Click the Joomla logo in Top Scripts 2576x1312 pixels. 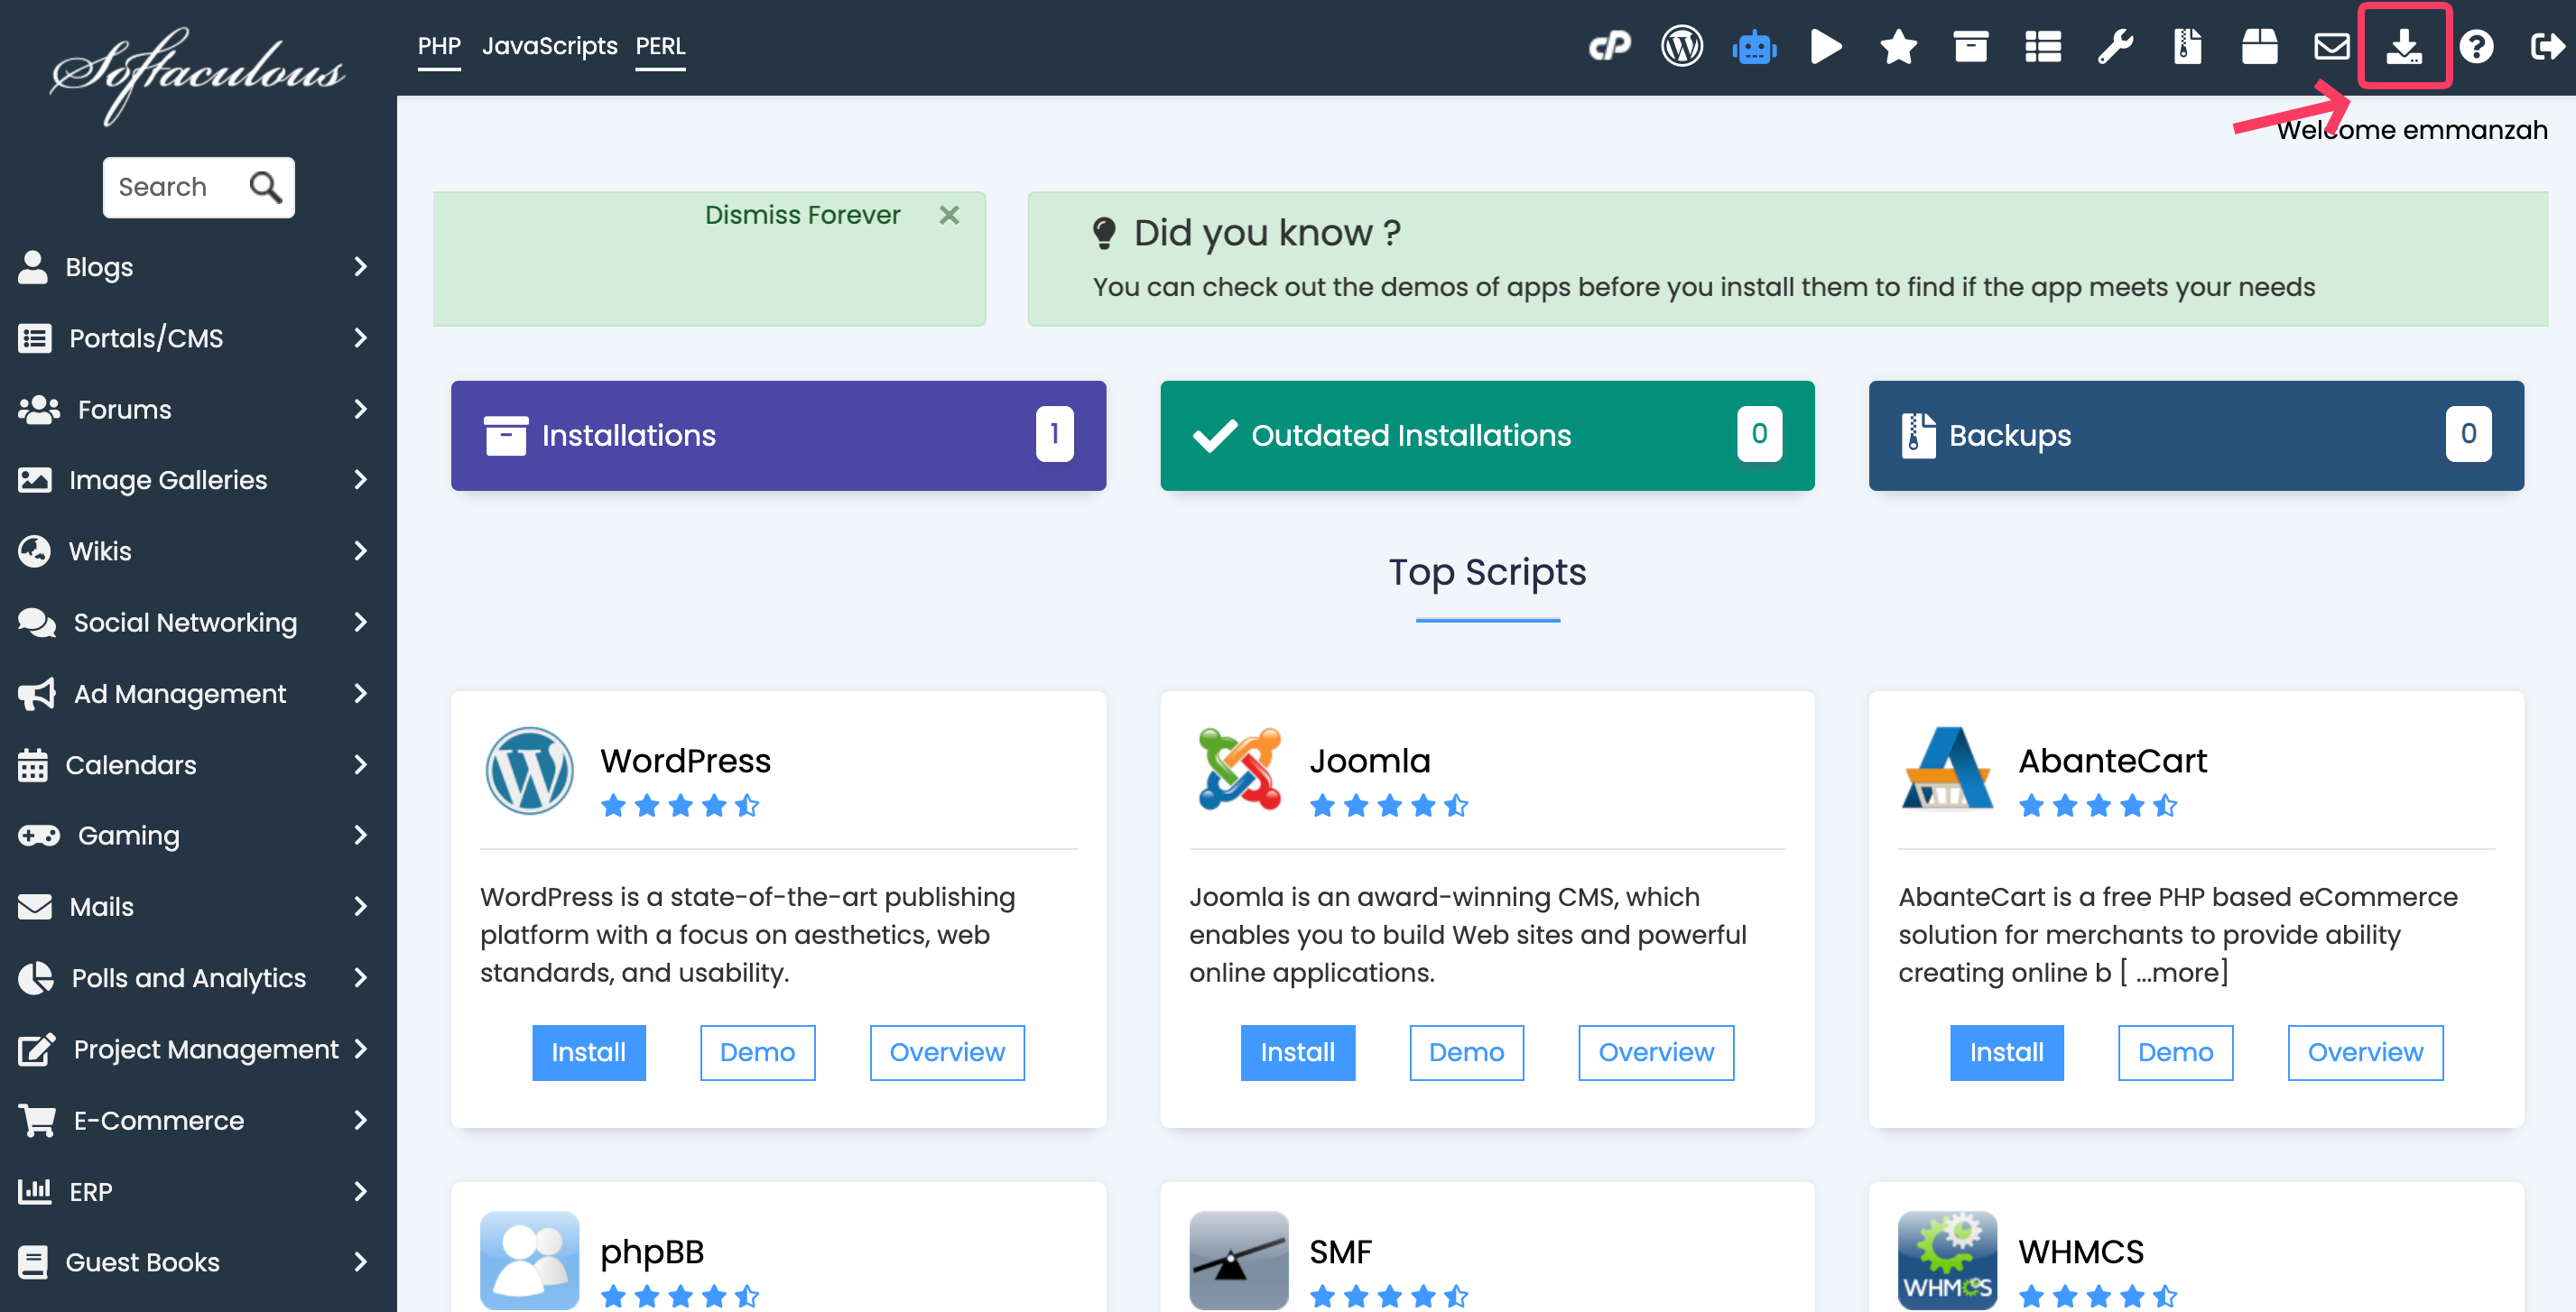(x=1239, y=769)
